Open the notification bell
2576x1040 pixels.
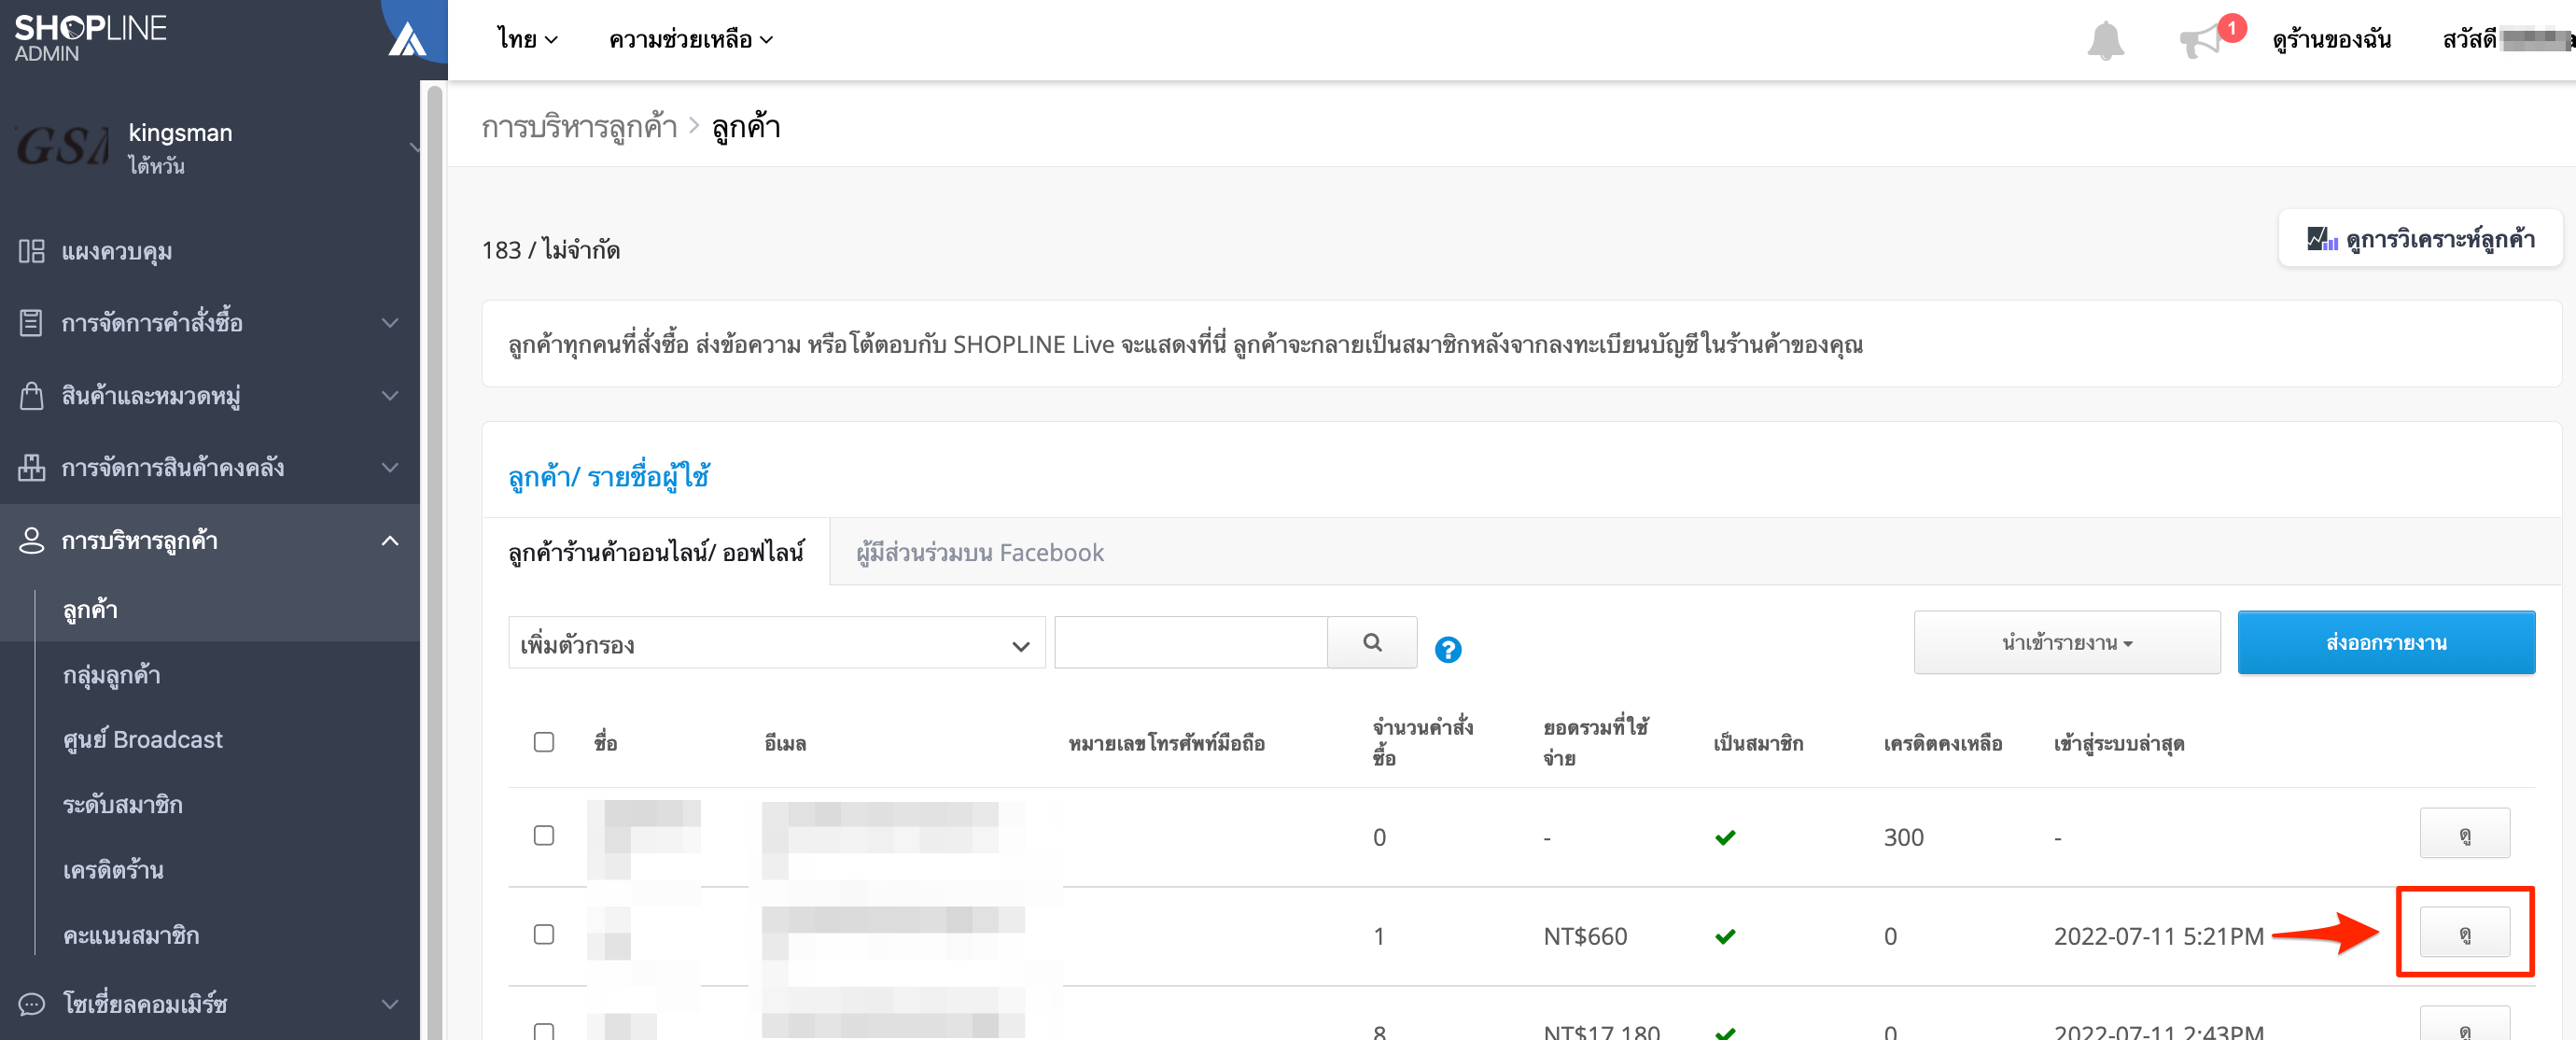2105,40
